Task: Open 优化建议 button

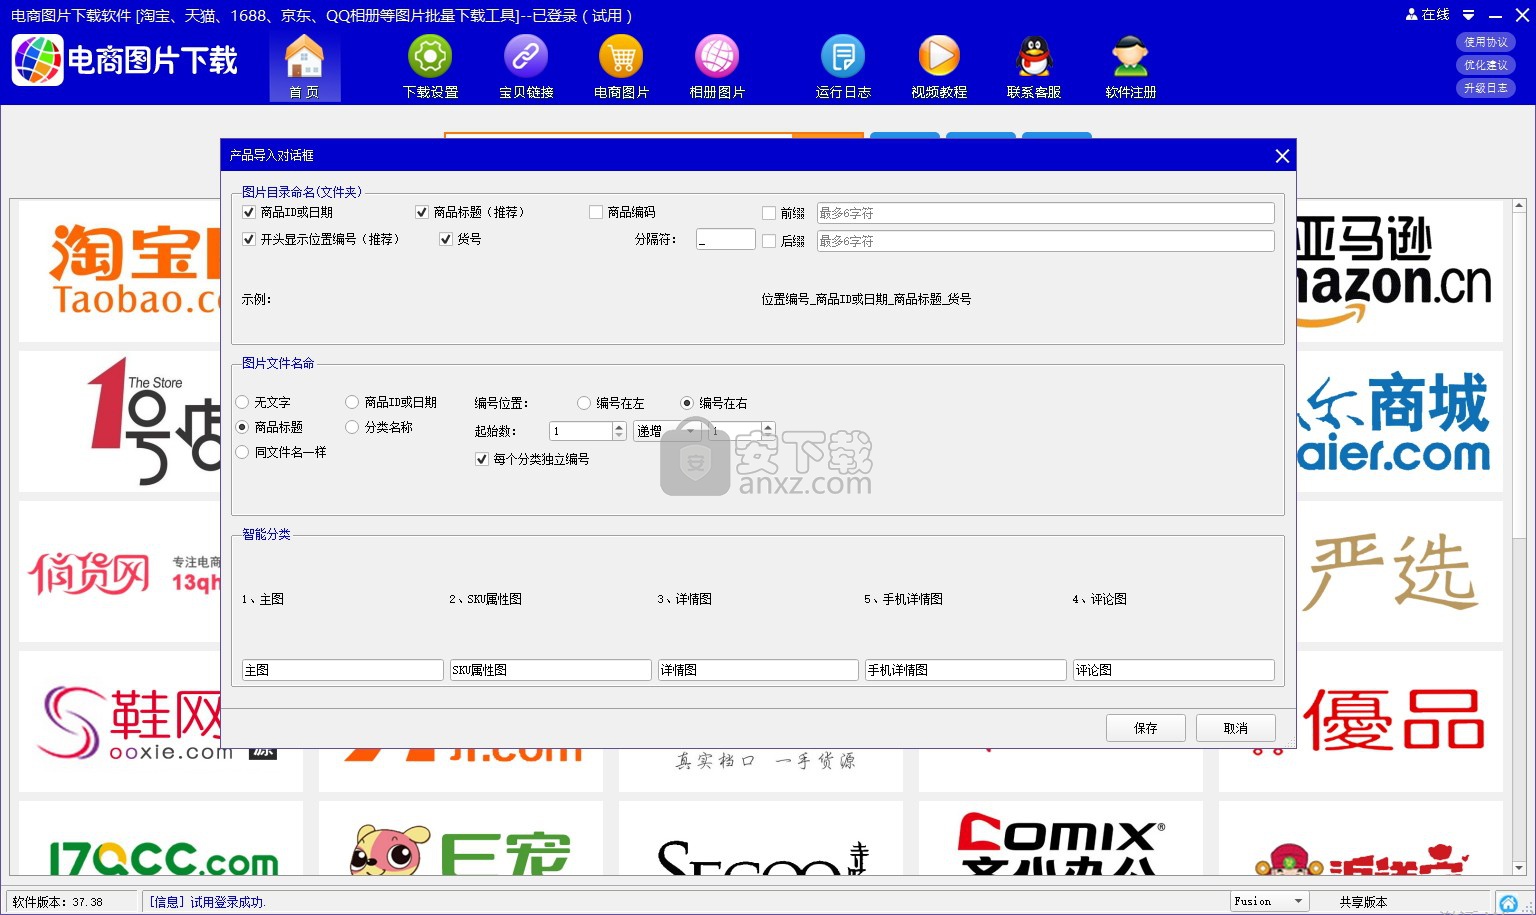Action: pyautogui.click(x=1486, y=65)
